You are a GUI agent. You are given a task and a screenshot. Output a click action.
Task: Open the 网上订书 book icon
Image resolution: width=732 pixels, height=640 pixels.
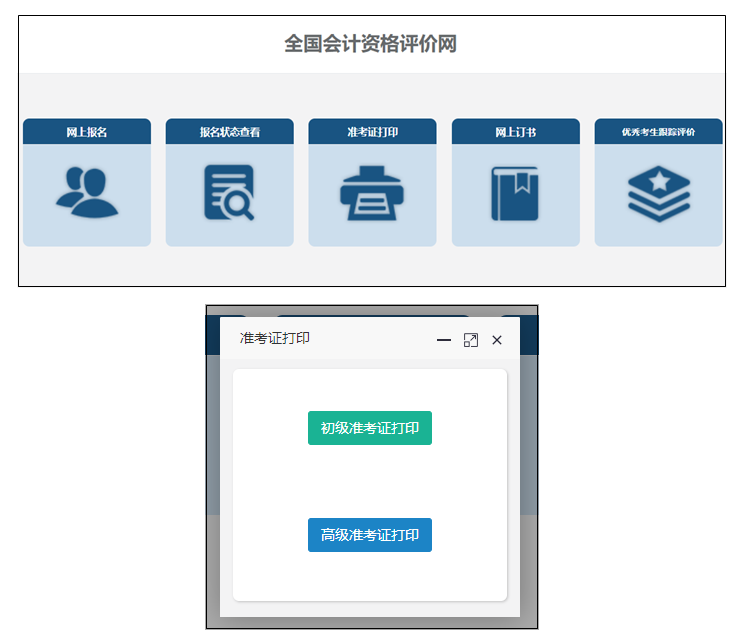(x=515, y=193)
